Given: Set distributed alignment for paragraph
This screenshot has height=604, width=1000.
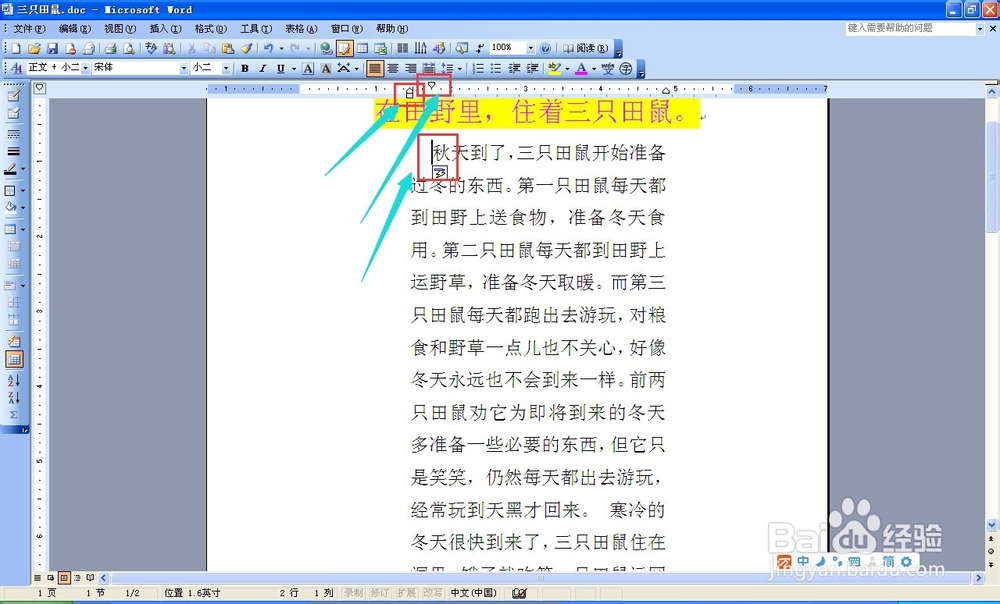Looking at the screenshot, I should click(x=429, y=68).
